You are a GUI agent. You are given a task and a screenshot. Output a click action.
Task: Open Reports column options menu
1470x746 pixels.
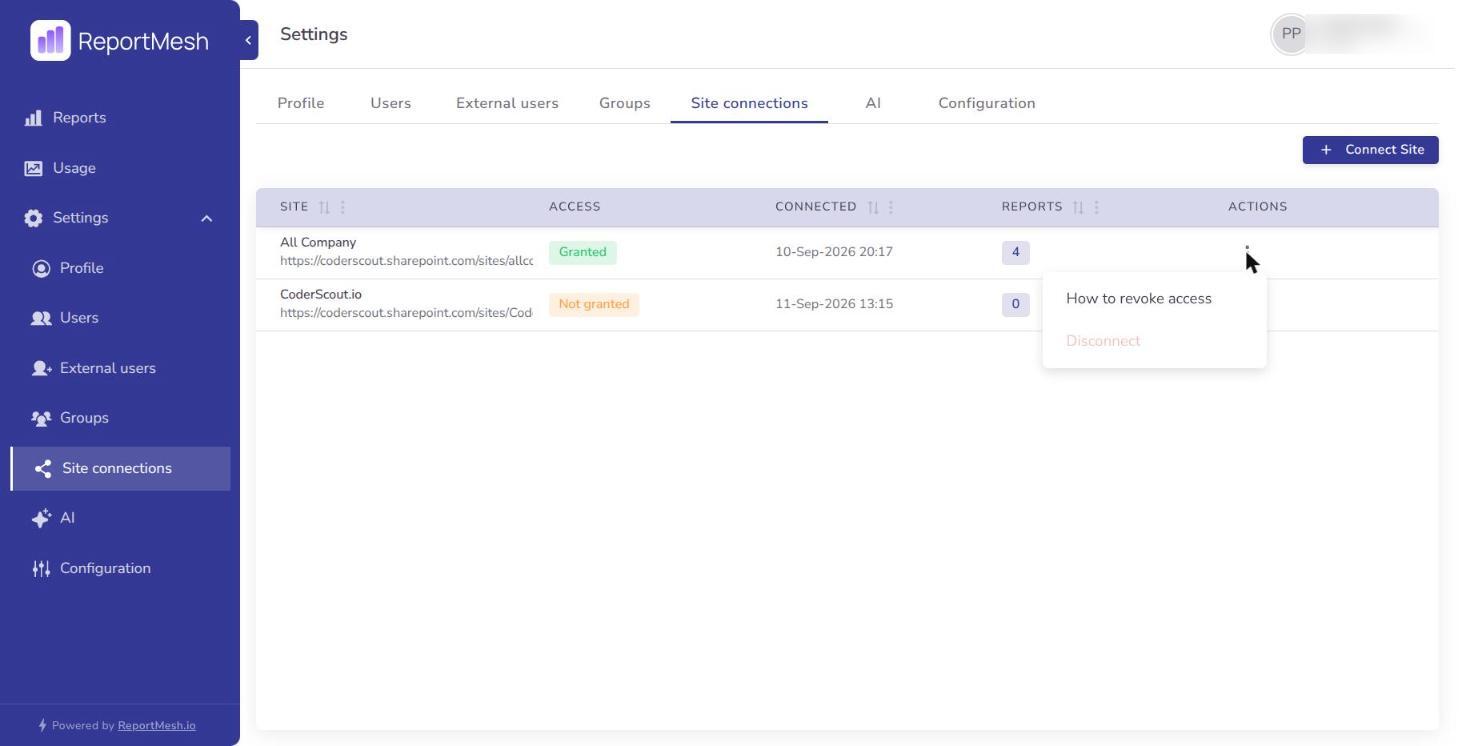click(x=1097, y=207)
